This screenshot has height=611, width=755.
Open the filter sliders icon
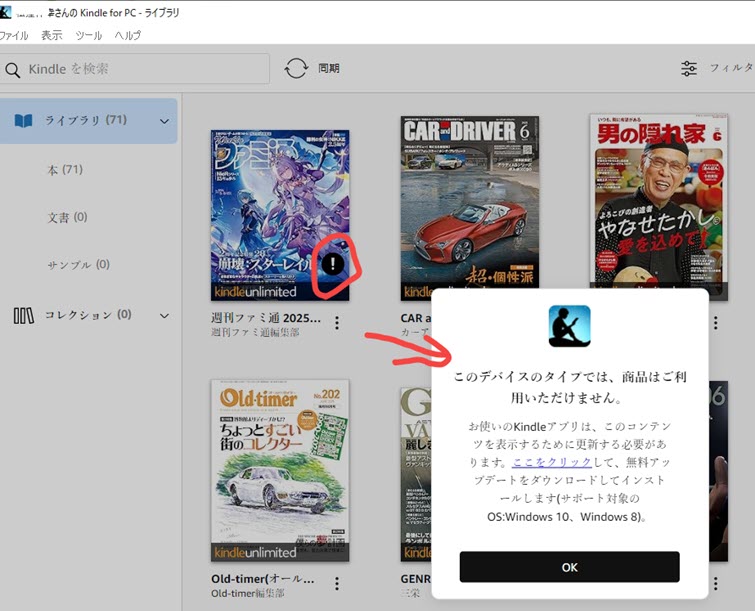pyautogui.click(x=689, y=68)
